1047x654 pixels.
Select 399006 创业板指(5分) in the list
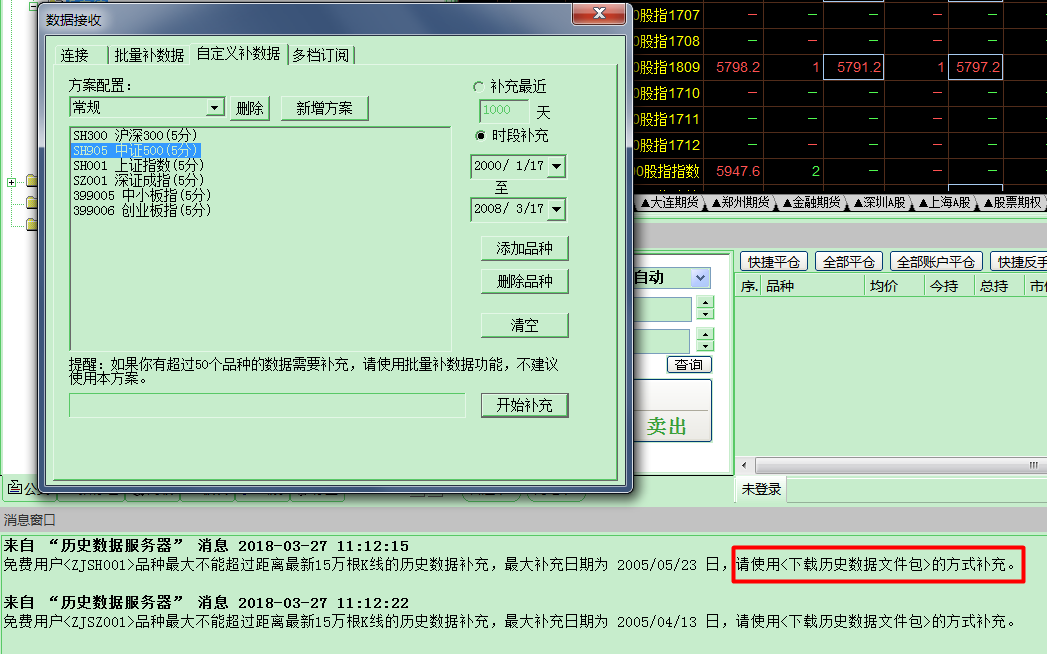coord(142,210)
